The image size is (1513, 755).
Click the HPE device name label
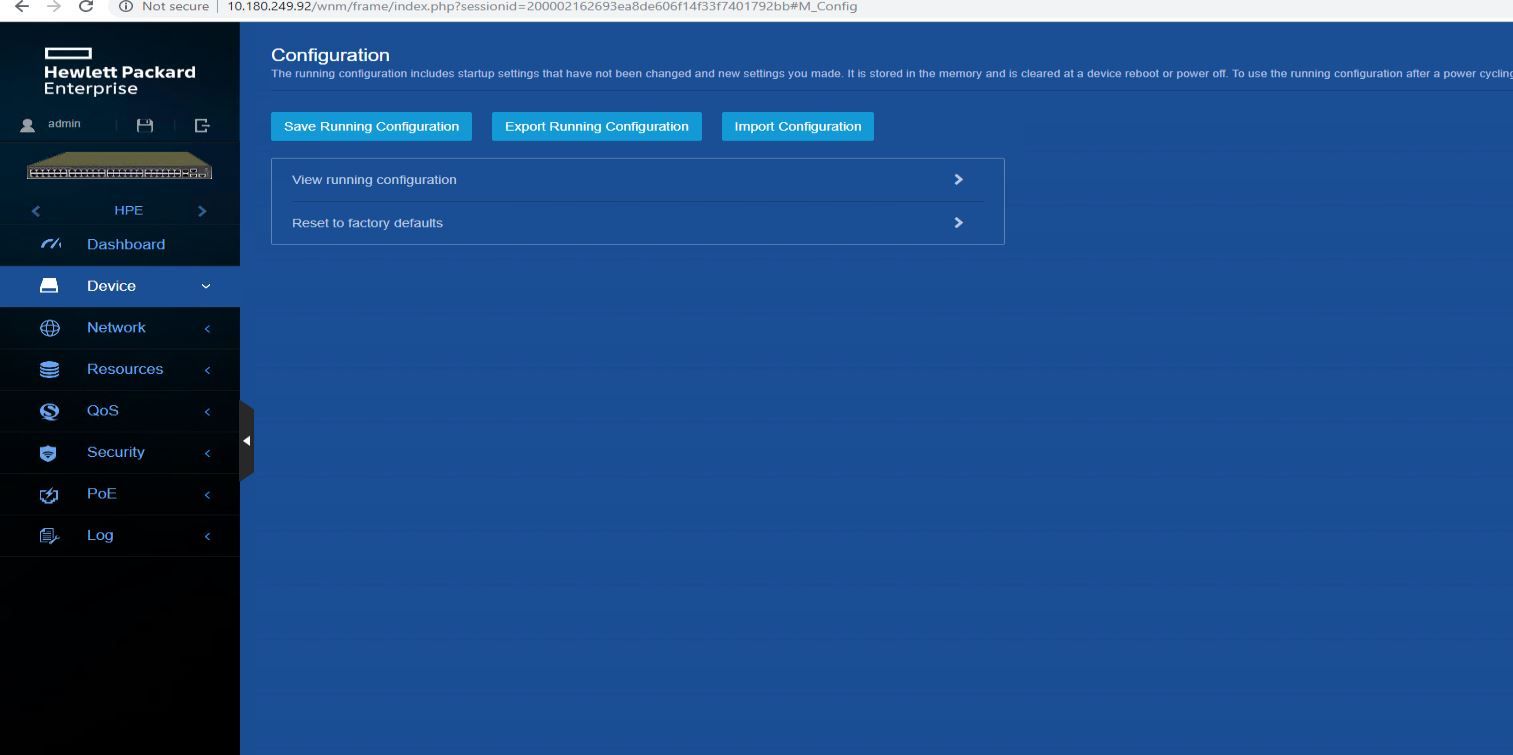click(129, 210)
